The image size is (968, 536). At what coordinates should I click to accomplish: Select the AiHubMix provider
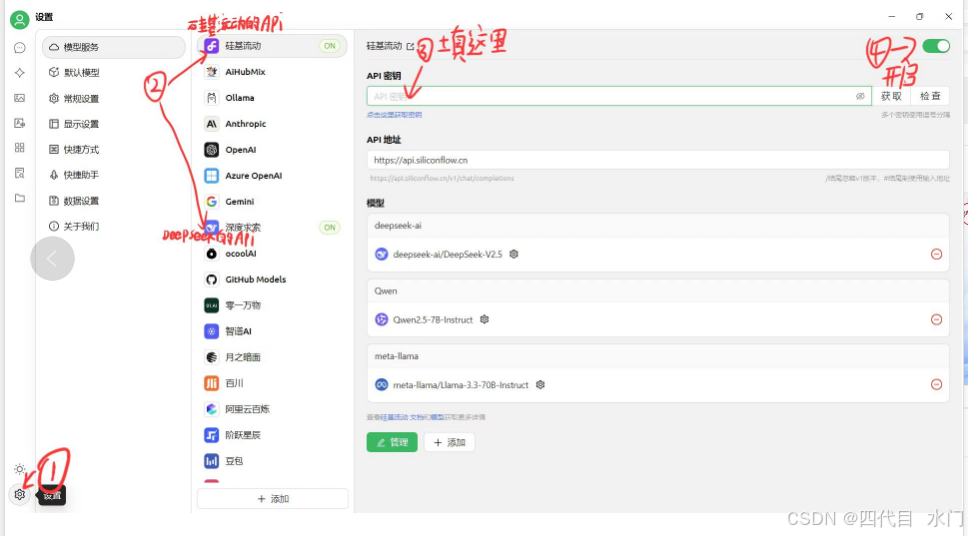[x=272, y=72]
